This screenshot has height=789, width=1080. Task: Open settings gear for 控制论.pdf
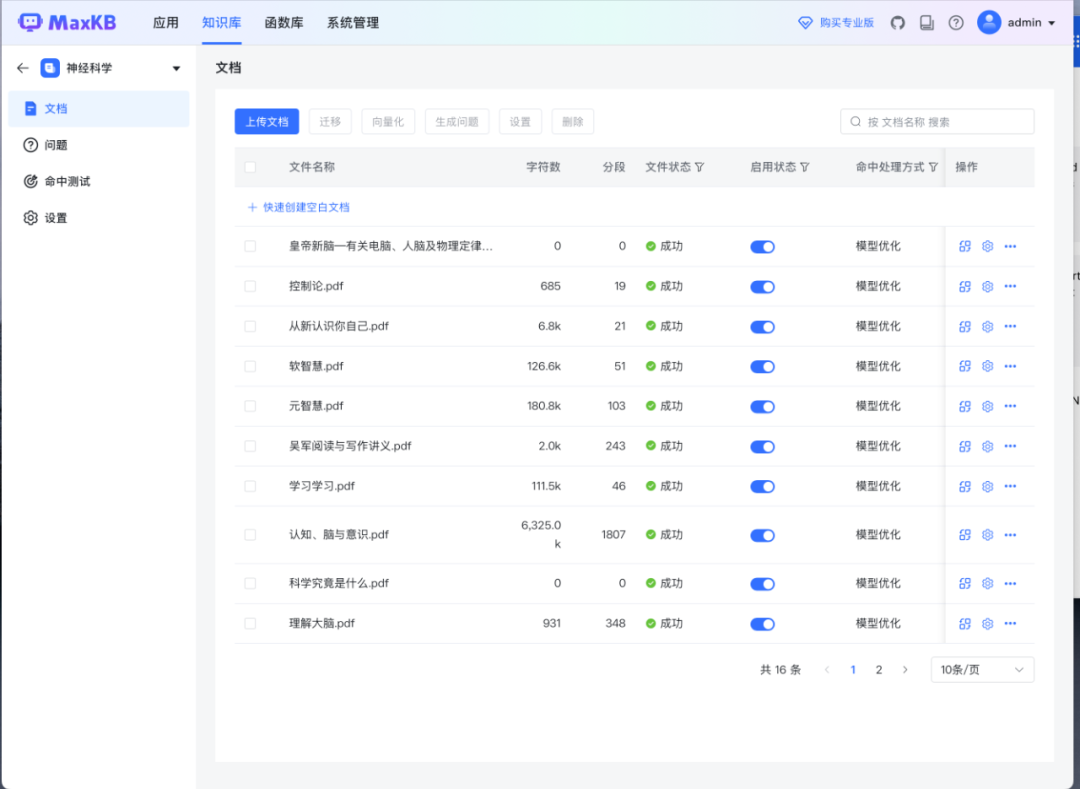(x=988, y=286)
